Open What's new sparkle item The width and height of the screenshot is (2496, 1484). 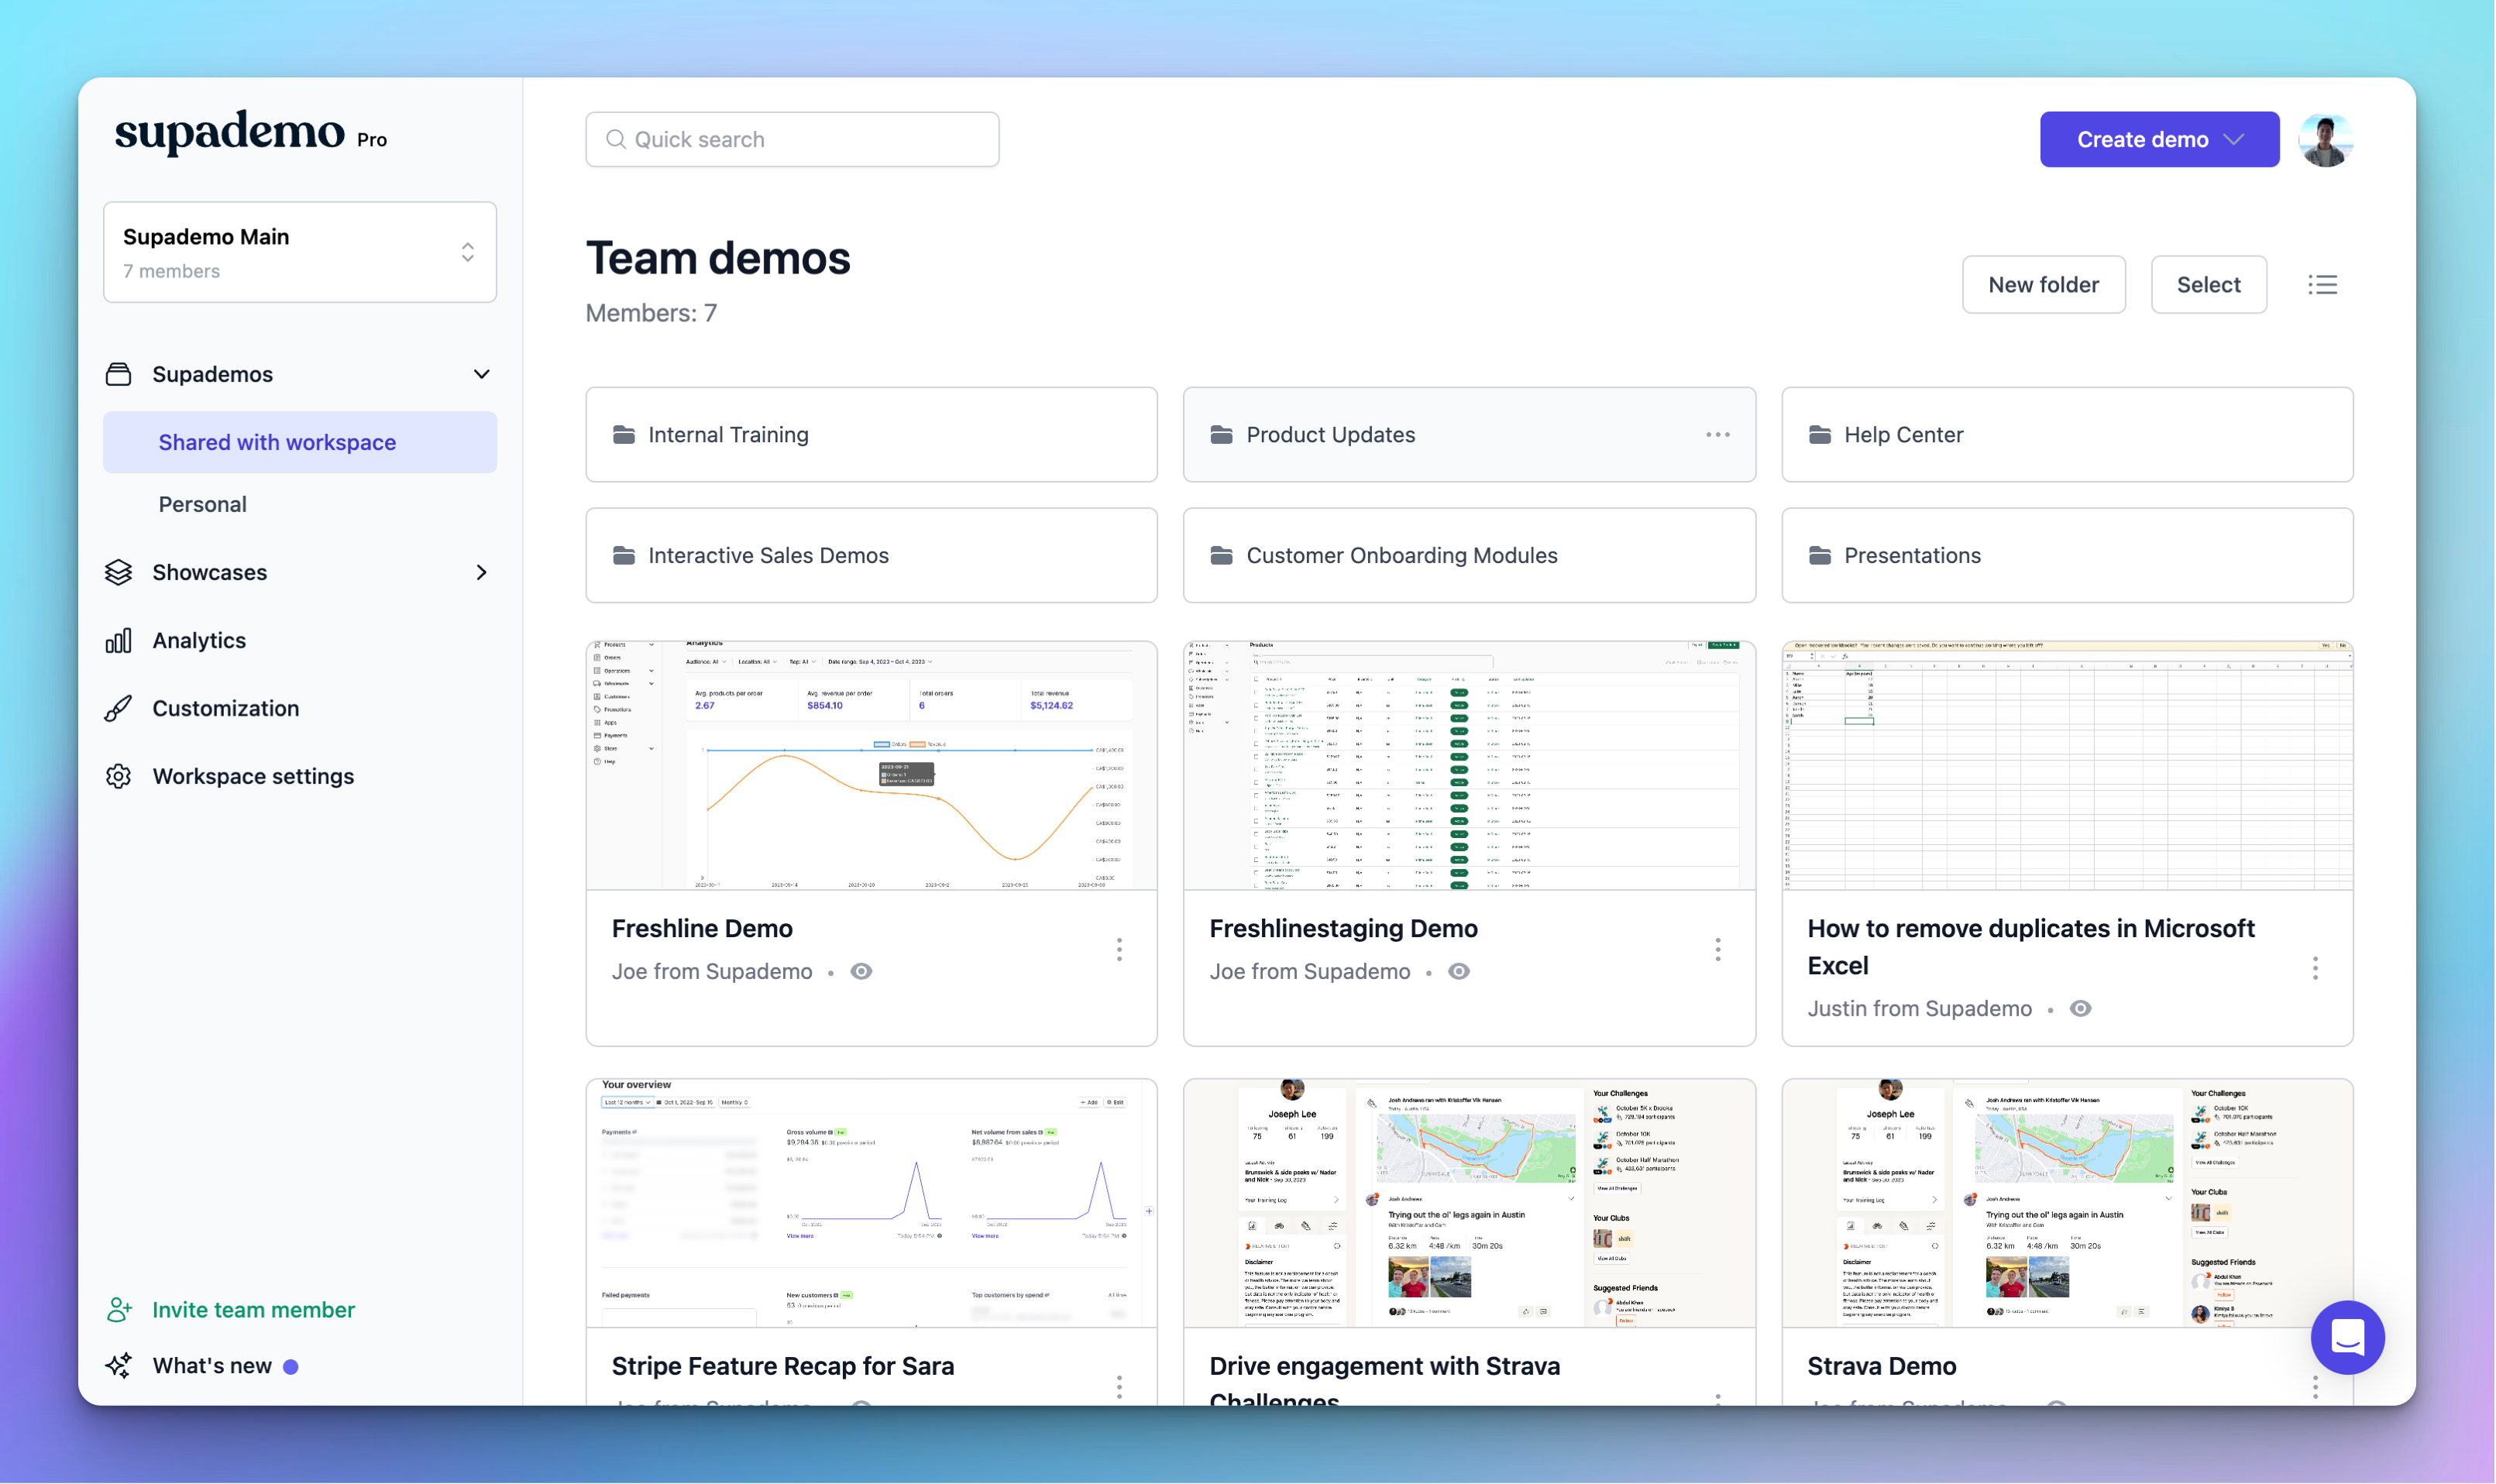coord(211,1365)
